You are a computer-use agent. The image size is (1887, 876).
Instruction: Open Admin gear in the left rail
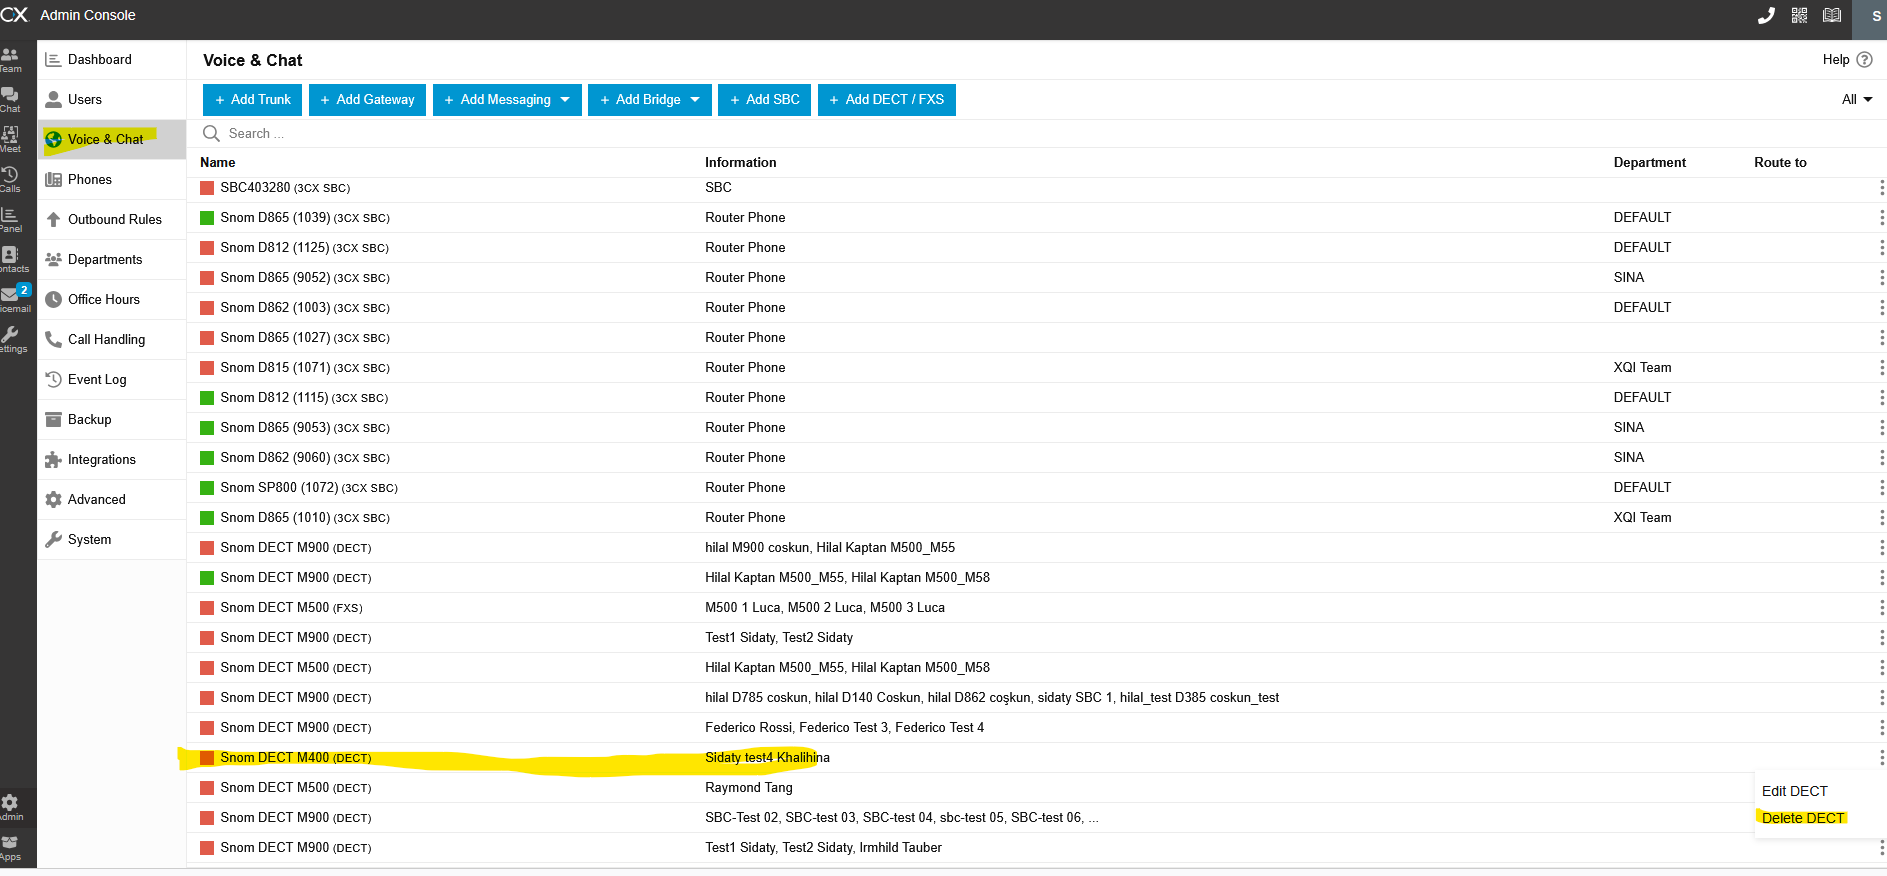coord(10,808)
